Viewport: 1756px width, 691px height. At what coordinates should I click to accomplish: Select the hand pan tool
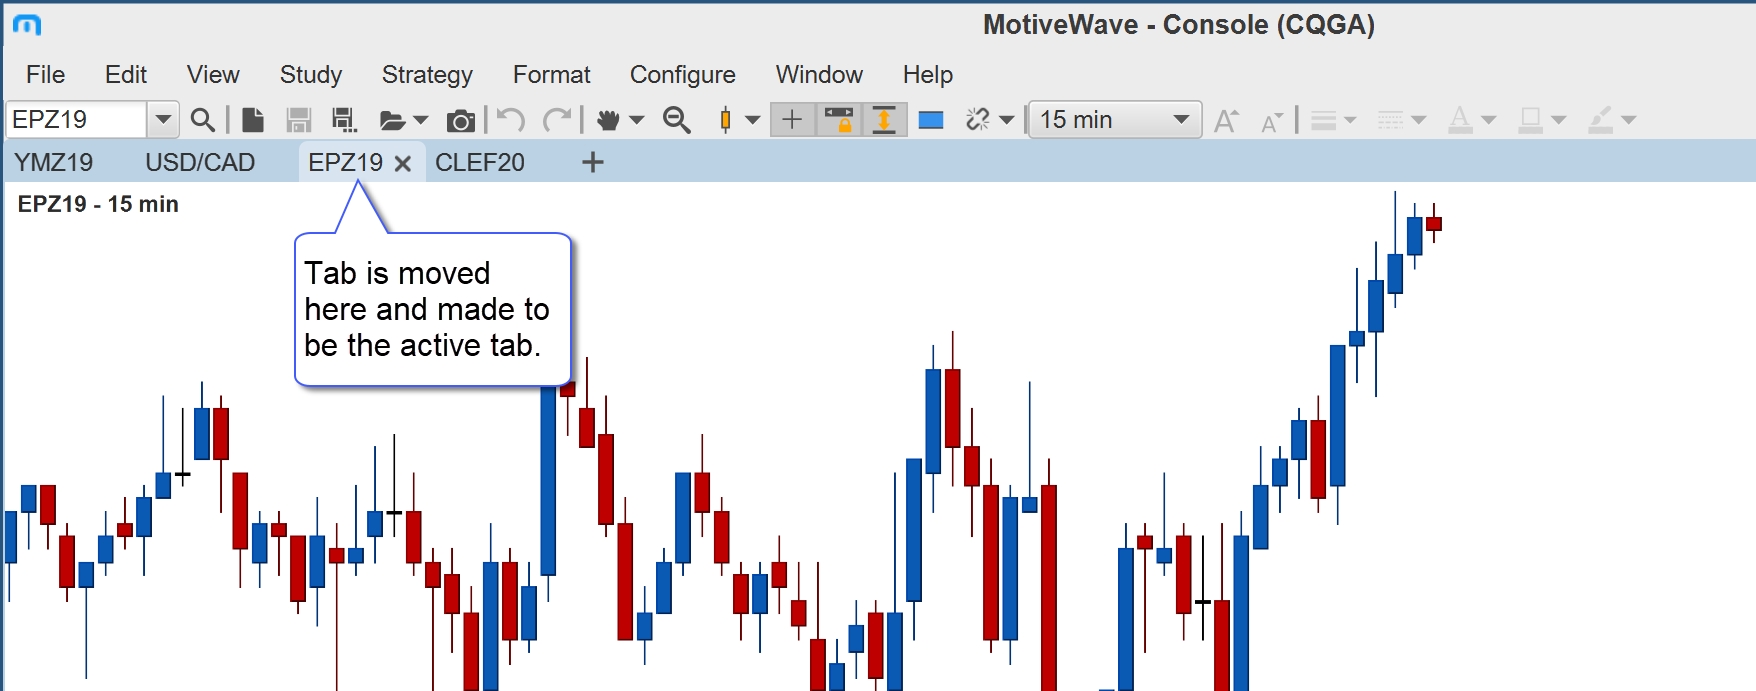(x=608, y=120)
